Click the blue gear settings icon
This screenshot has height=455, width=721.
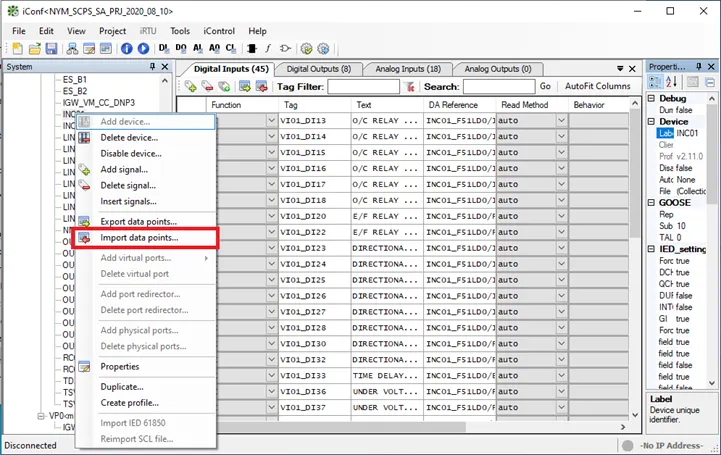click(x=324, y=48)
